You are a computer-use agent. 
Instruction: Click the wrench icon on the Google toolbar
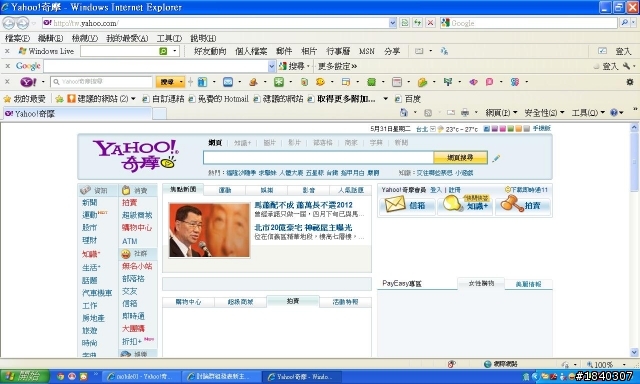click(x=626, y=66)
